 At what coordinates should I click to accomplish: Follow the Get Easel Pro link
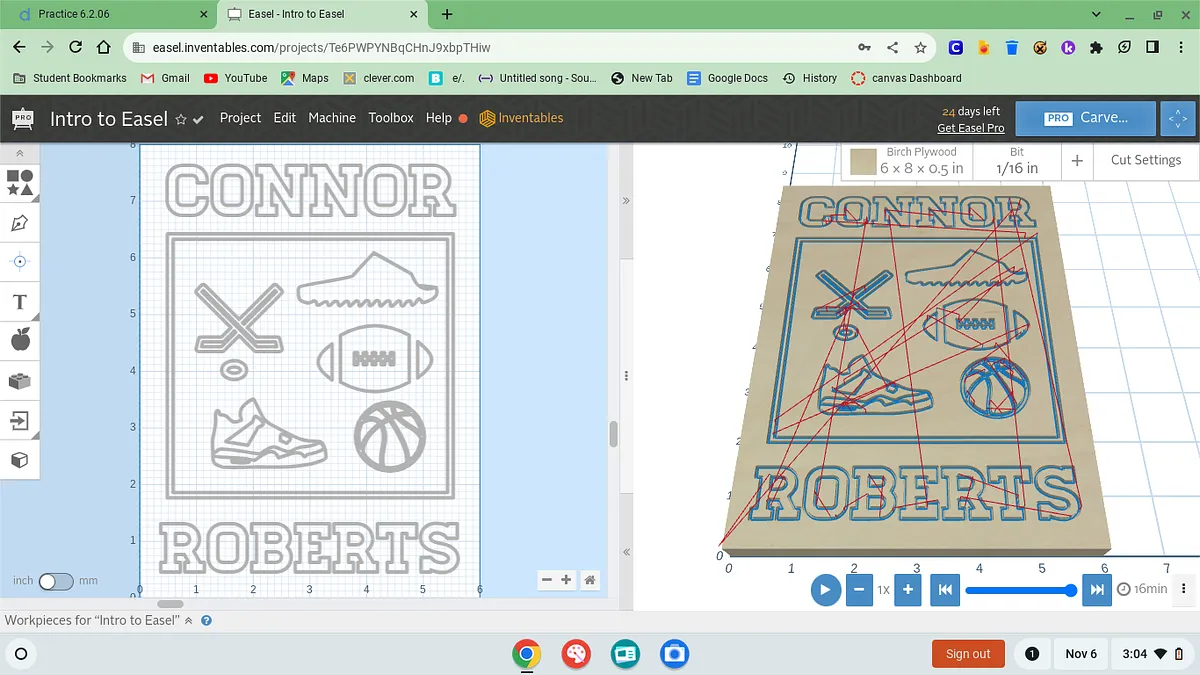click(970, 128)
